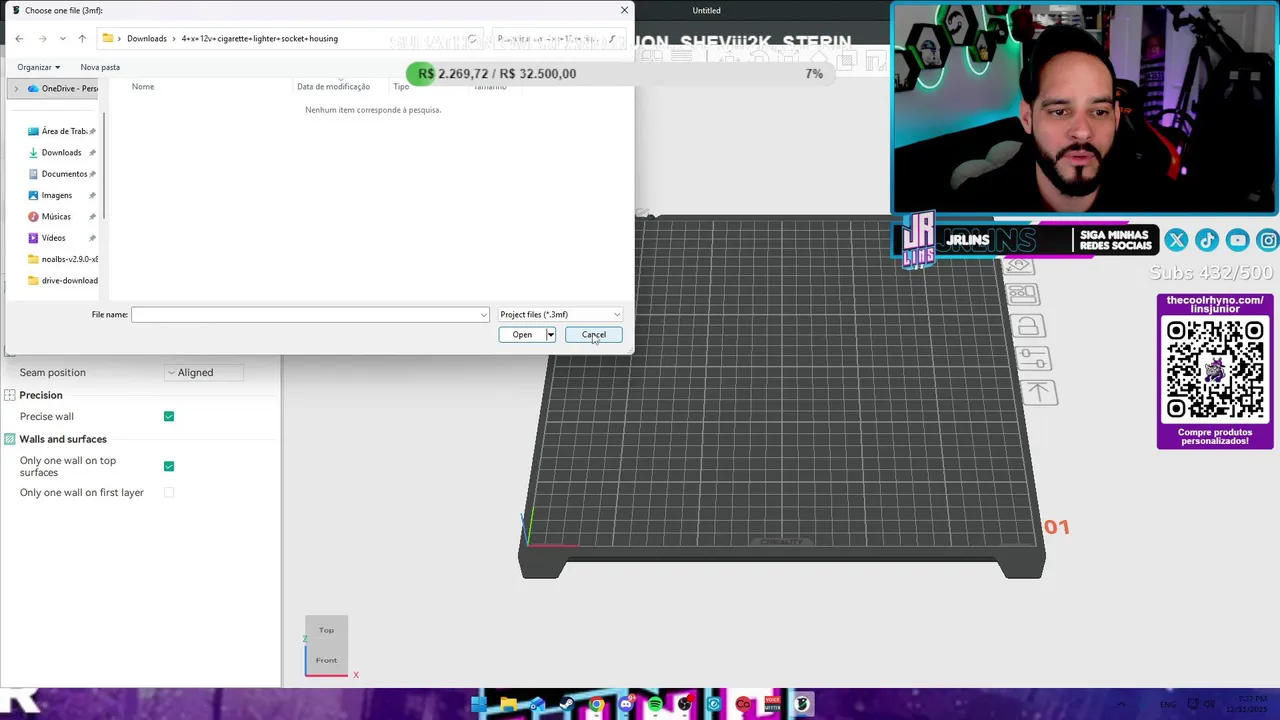Click the Open button
This screenshot has height=720, width=1280.
tap(522, 334)
